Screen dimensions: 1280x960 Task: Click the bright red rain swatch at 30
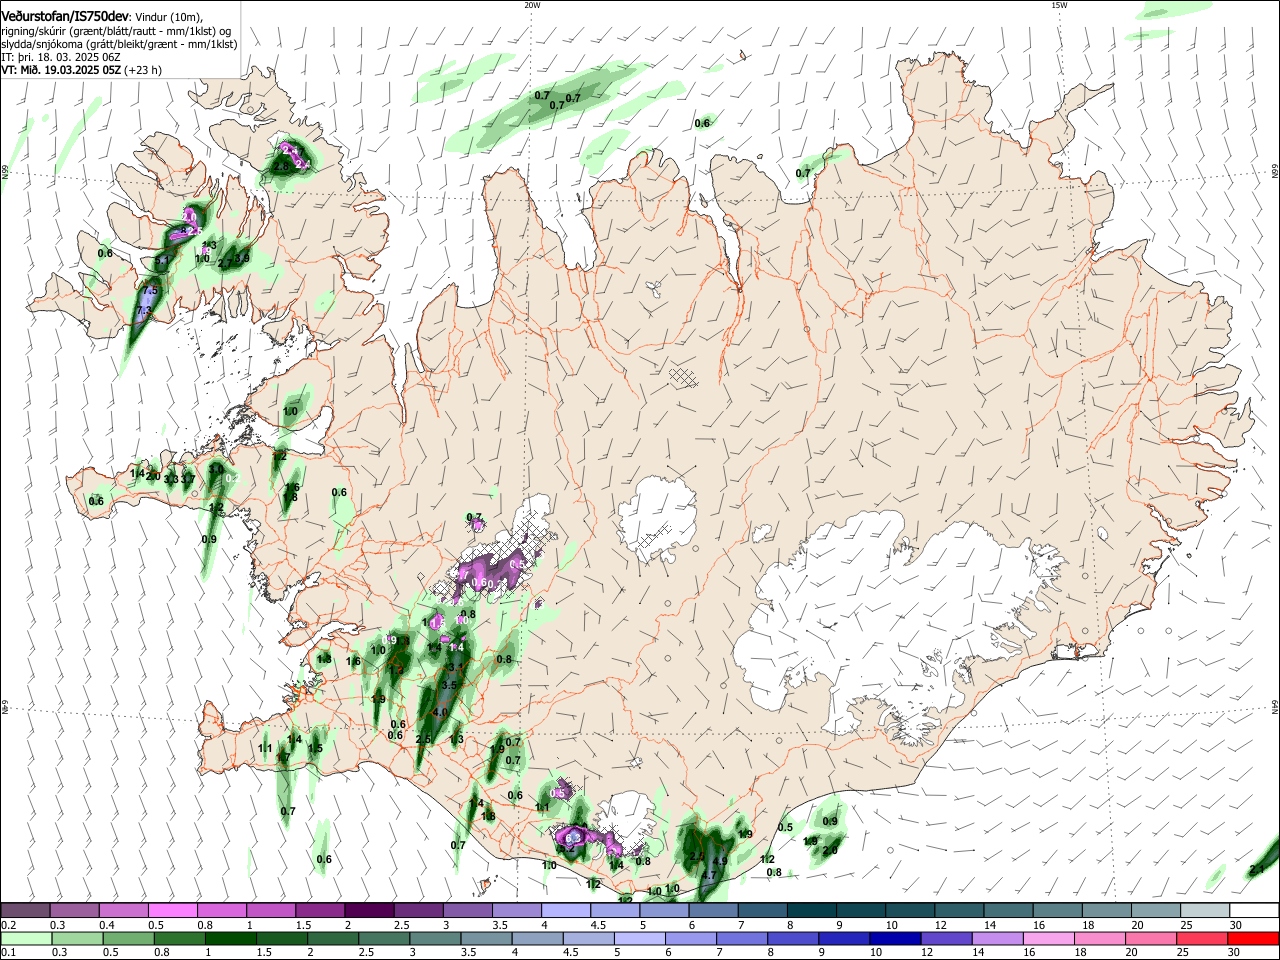[1251, 938]
